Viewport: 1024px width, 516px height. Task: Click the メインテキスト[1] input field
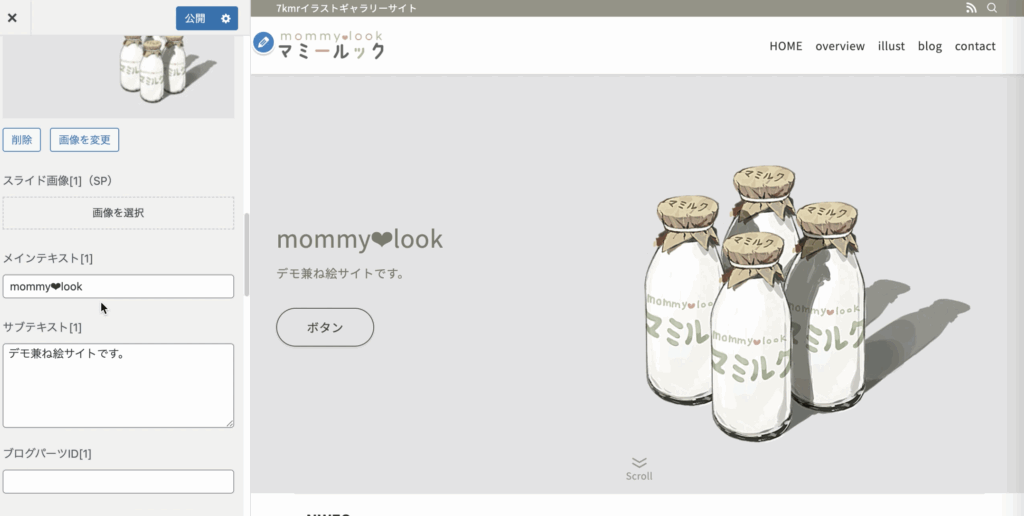tap(118, 286)
